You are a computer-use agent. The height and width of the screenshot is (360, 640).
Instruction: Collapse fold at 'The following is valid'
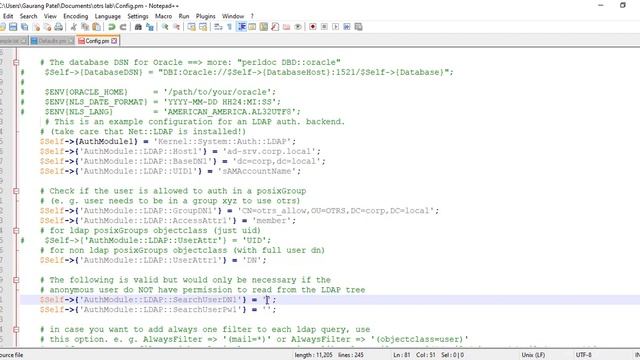point(16,280)
